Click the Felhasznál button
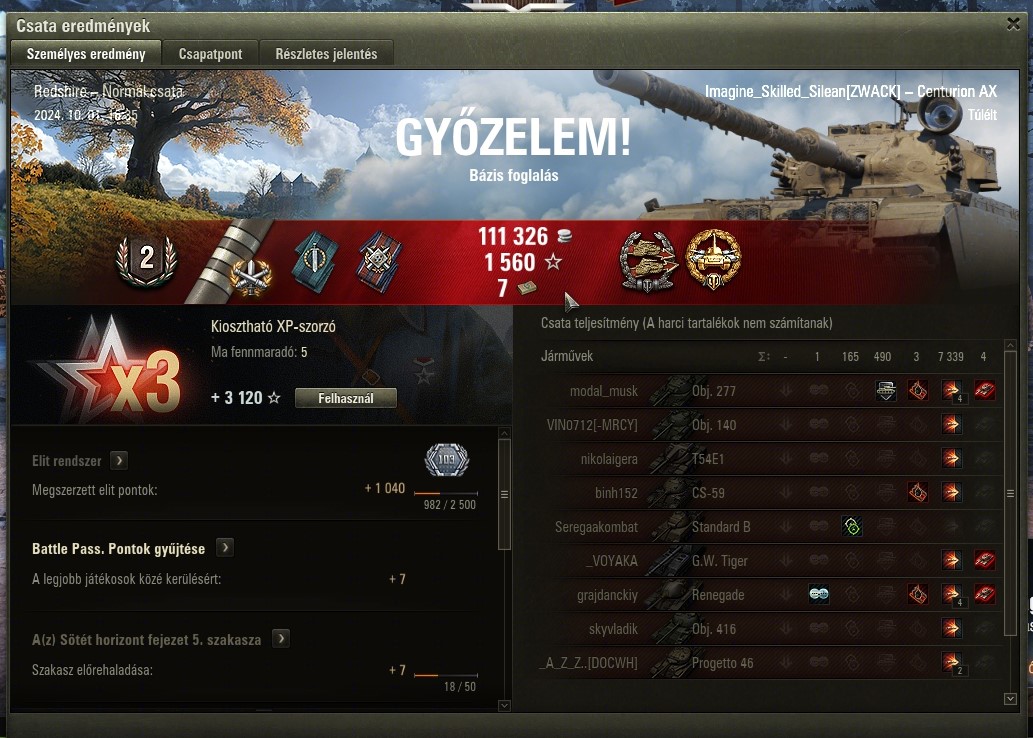 [x=346, y=398]
